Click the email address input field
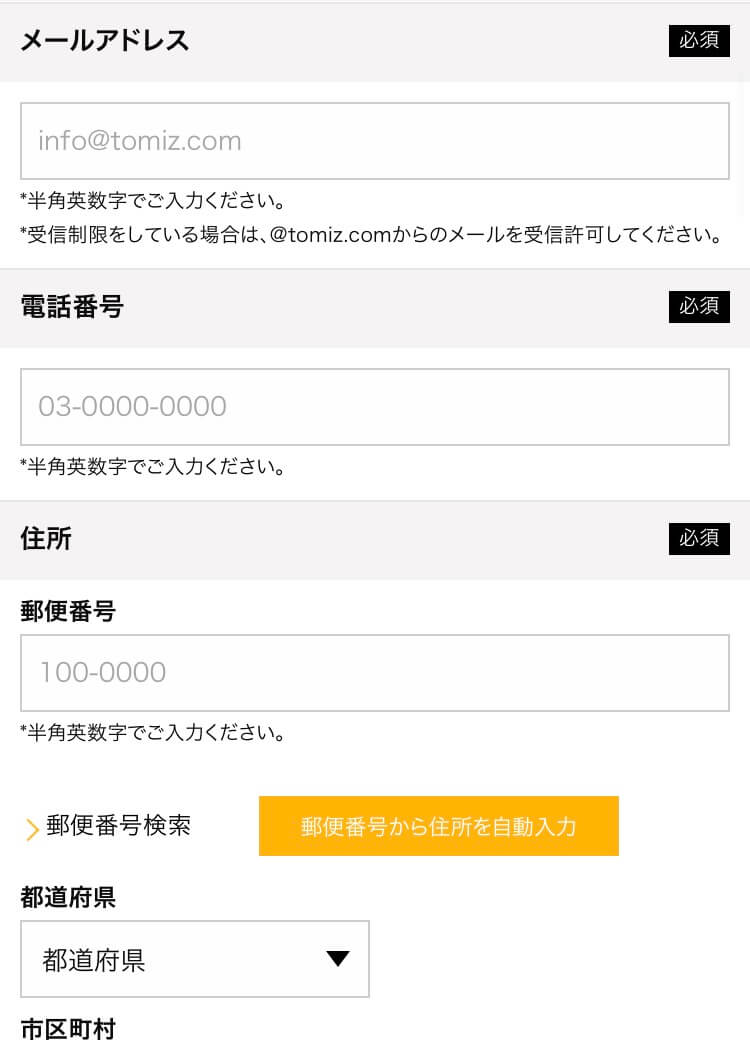 tap(374, 141)
